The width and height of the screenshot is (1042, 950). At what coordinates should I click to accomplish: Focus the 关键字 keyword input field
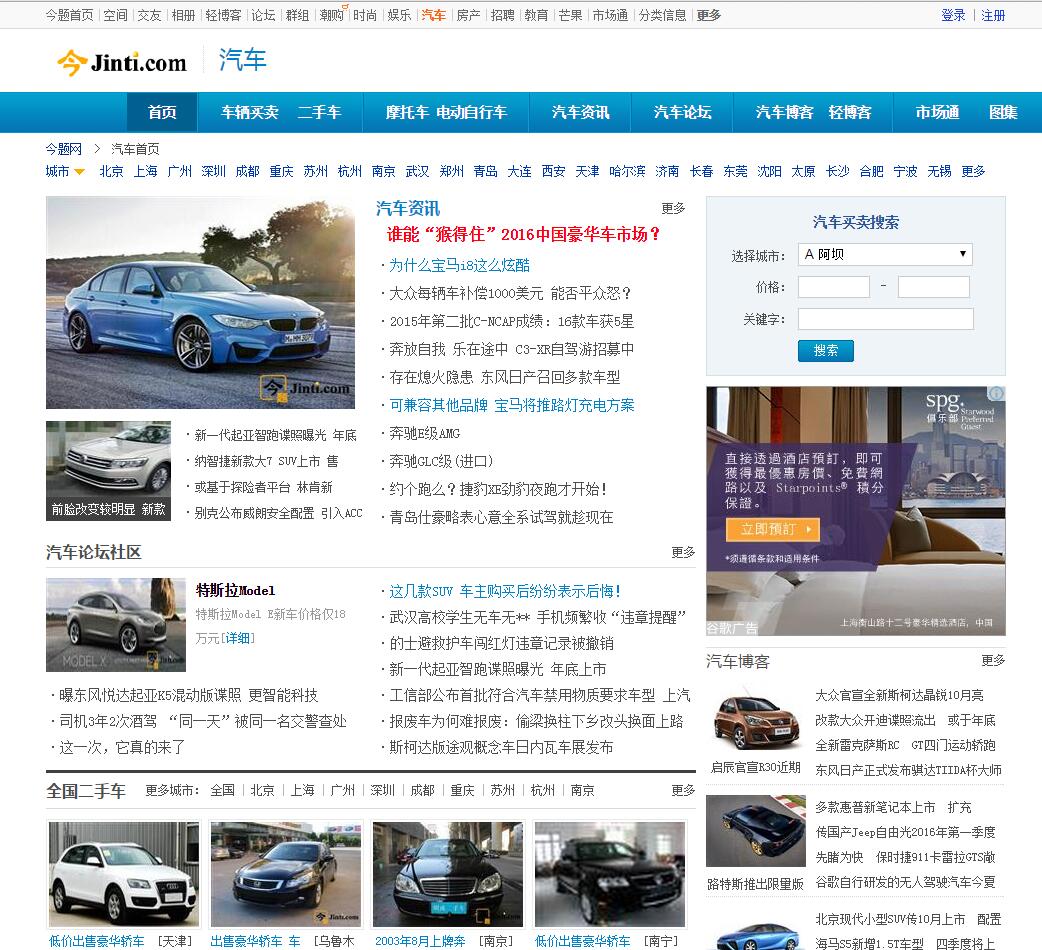click(x=885, y=319)
